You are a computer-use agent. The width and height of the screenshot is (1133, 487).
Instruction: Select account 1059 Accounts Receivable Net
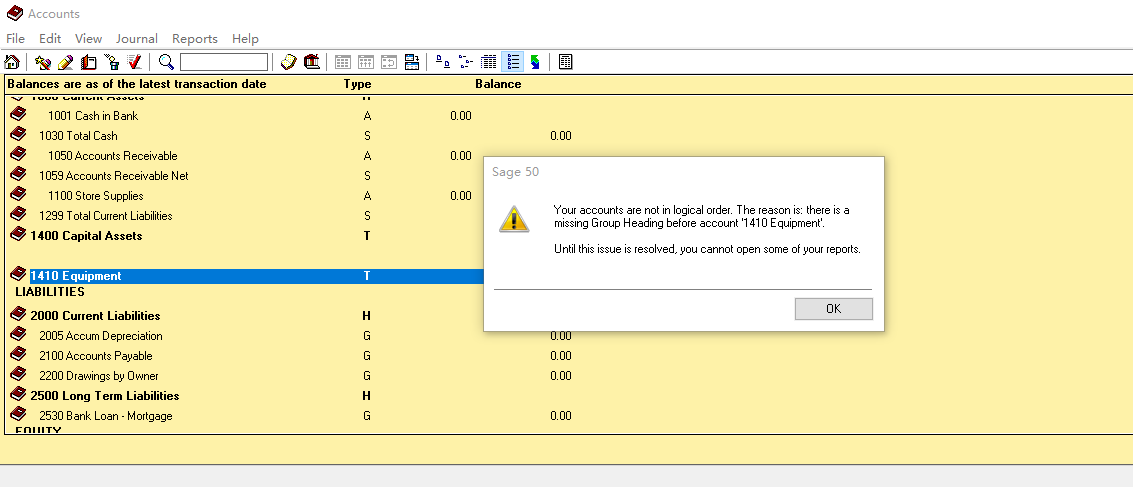point(113,176)
